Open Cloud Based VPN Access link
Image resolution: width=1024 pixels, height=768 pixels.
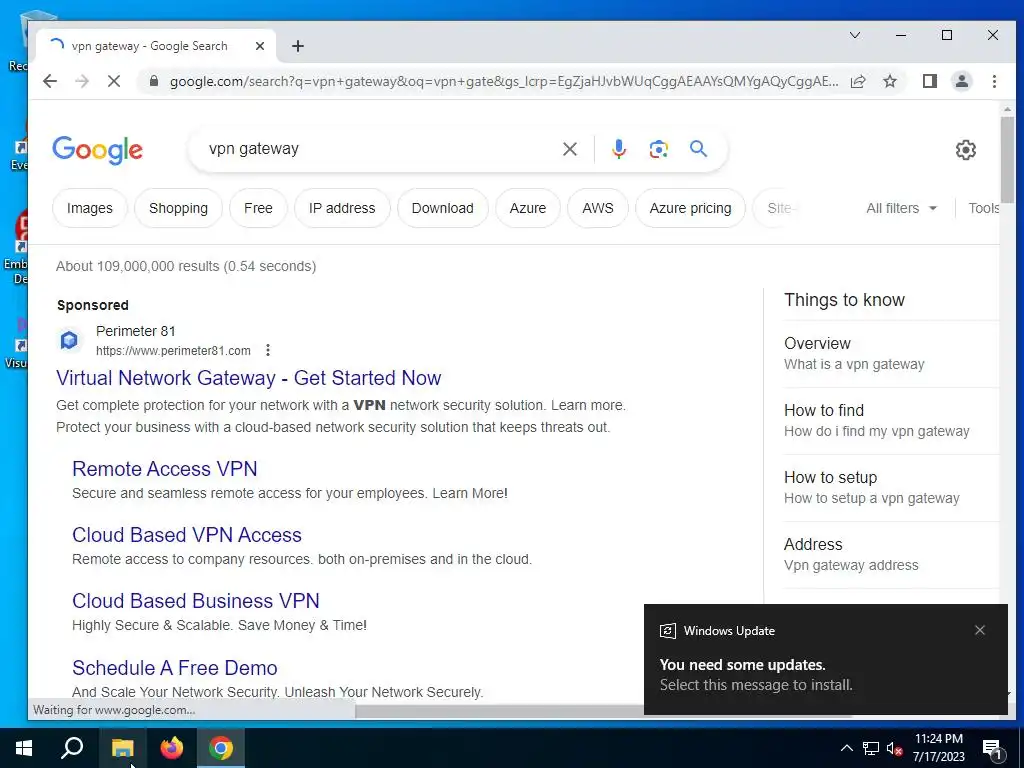(187, 535)
